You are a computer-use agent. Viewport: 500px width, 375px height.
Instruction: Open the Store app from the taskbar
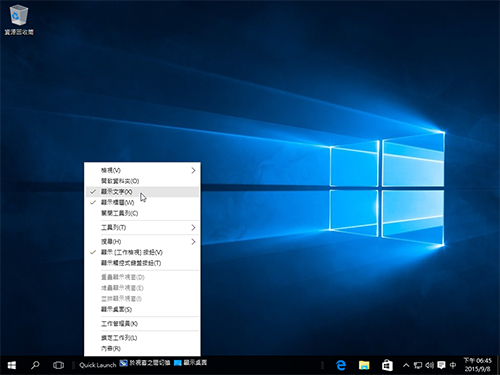[387, 365]
